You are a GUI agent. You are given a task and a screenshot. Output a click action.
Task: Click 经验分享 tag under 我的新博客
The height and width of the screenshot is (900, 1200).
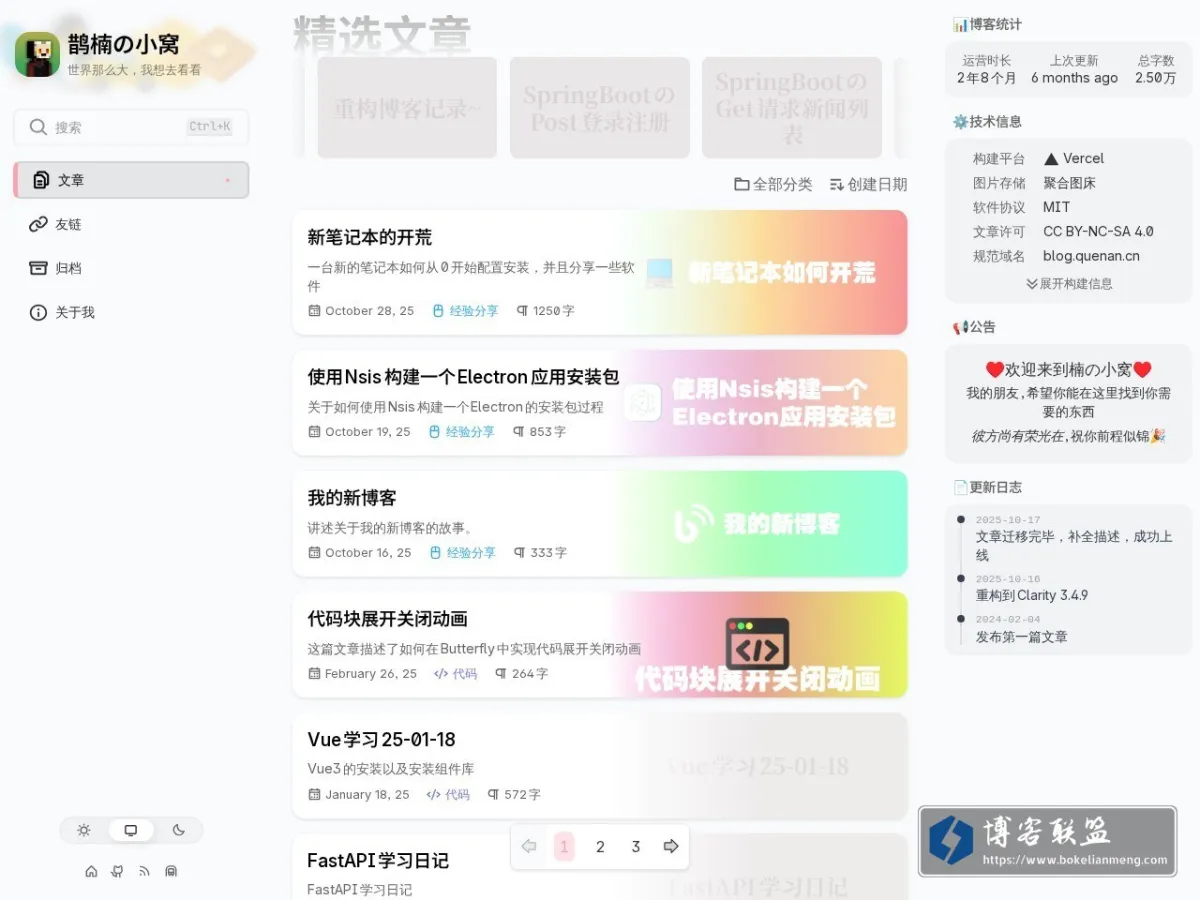tap(463, 553)
